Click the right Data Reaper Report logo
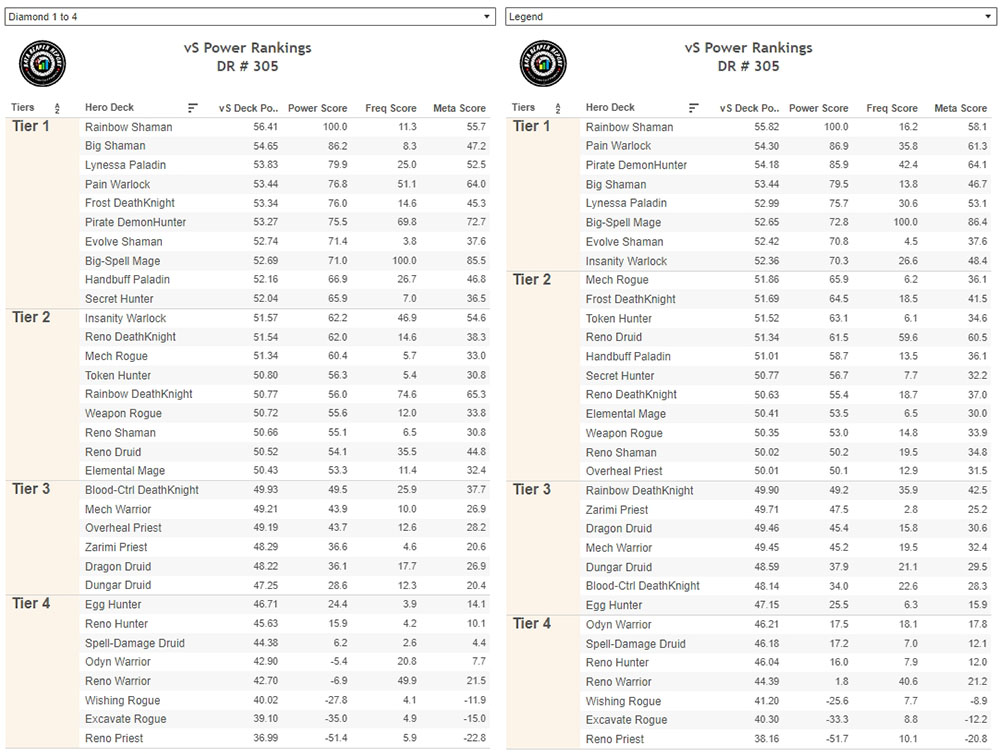The height and width of the screenshot is (754, 1000). (x=543, y=63)
